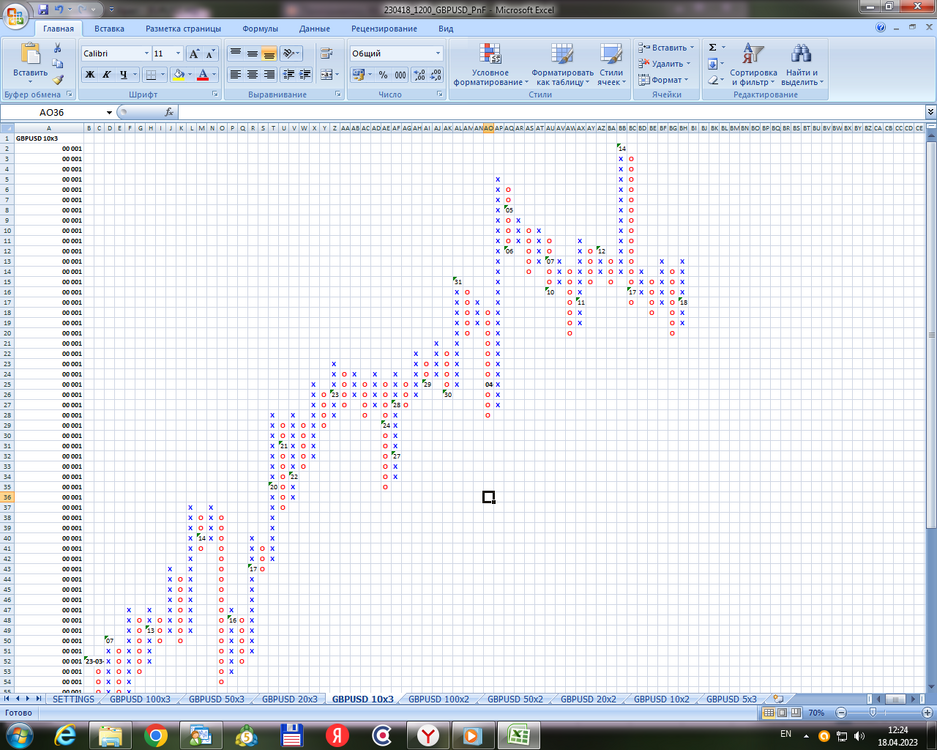Switch to the Формулы ribbon tab
The height and width of the screenshot is (750, 937).
pos(260,29)
